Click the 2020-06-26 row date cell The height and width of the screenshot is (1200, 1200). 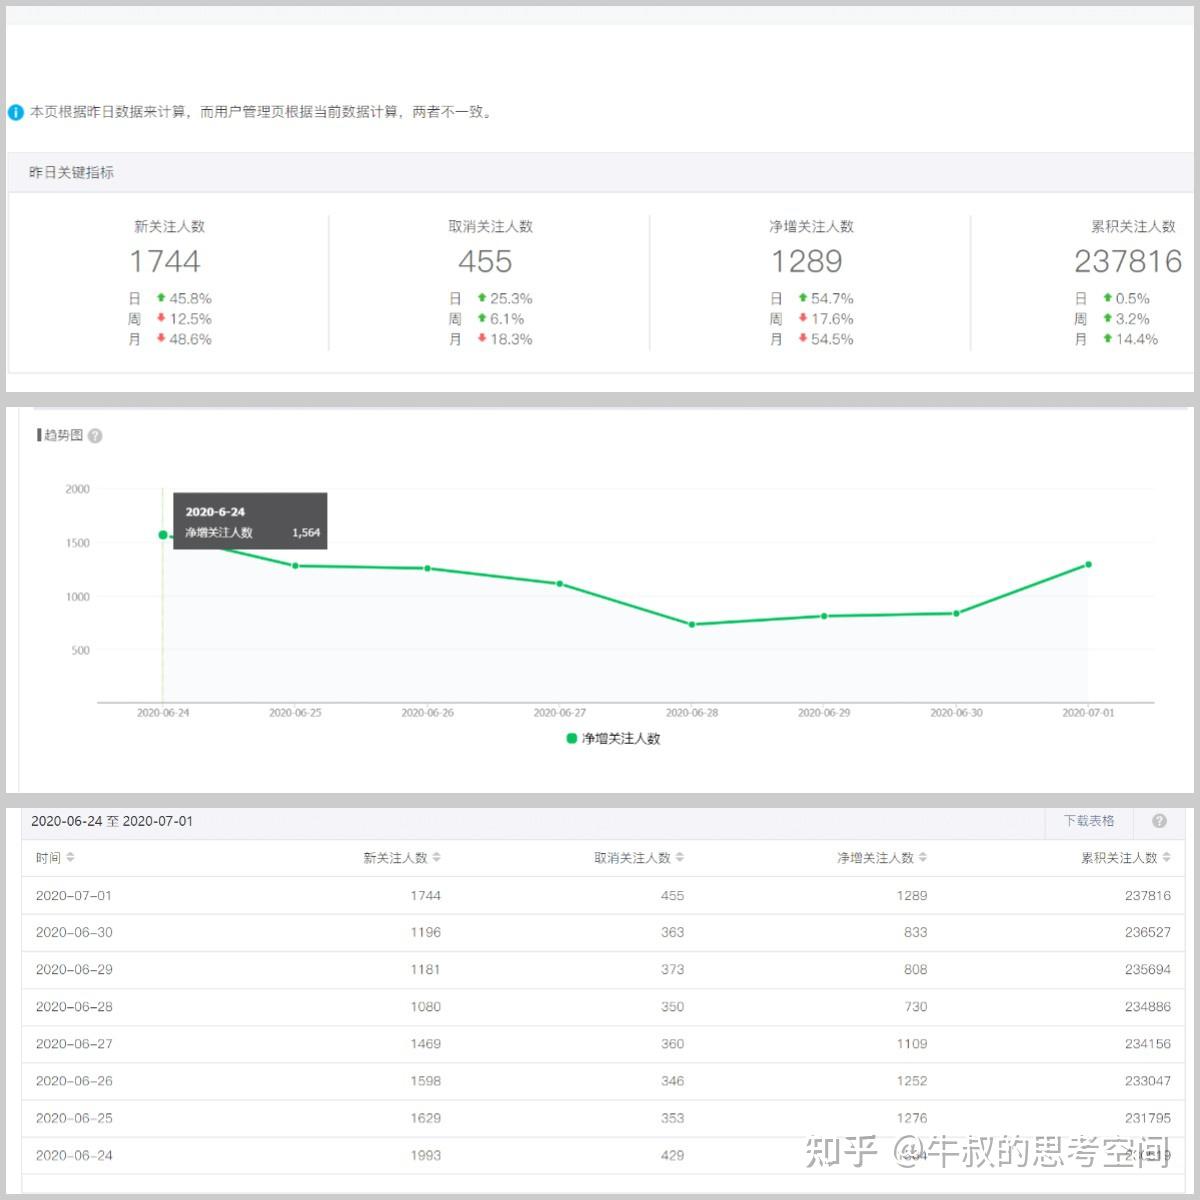[x=74, y=1081]
